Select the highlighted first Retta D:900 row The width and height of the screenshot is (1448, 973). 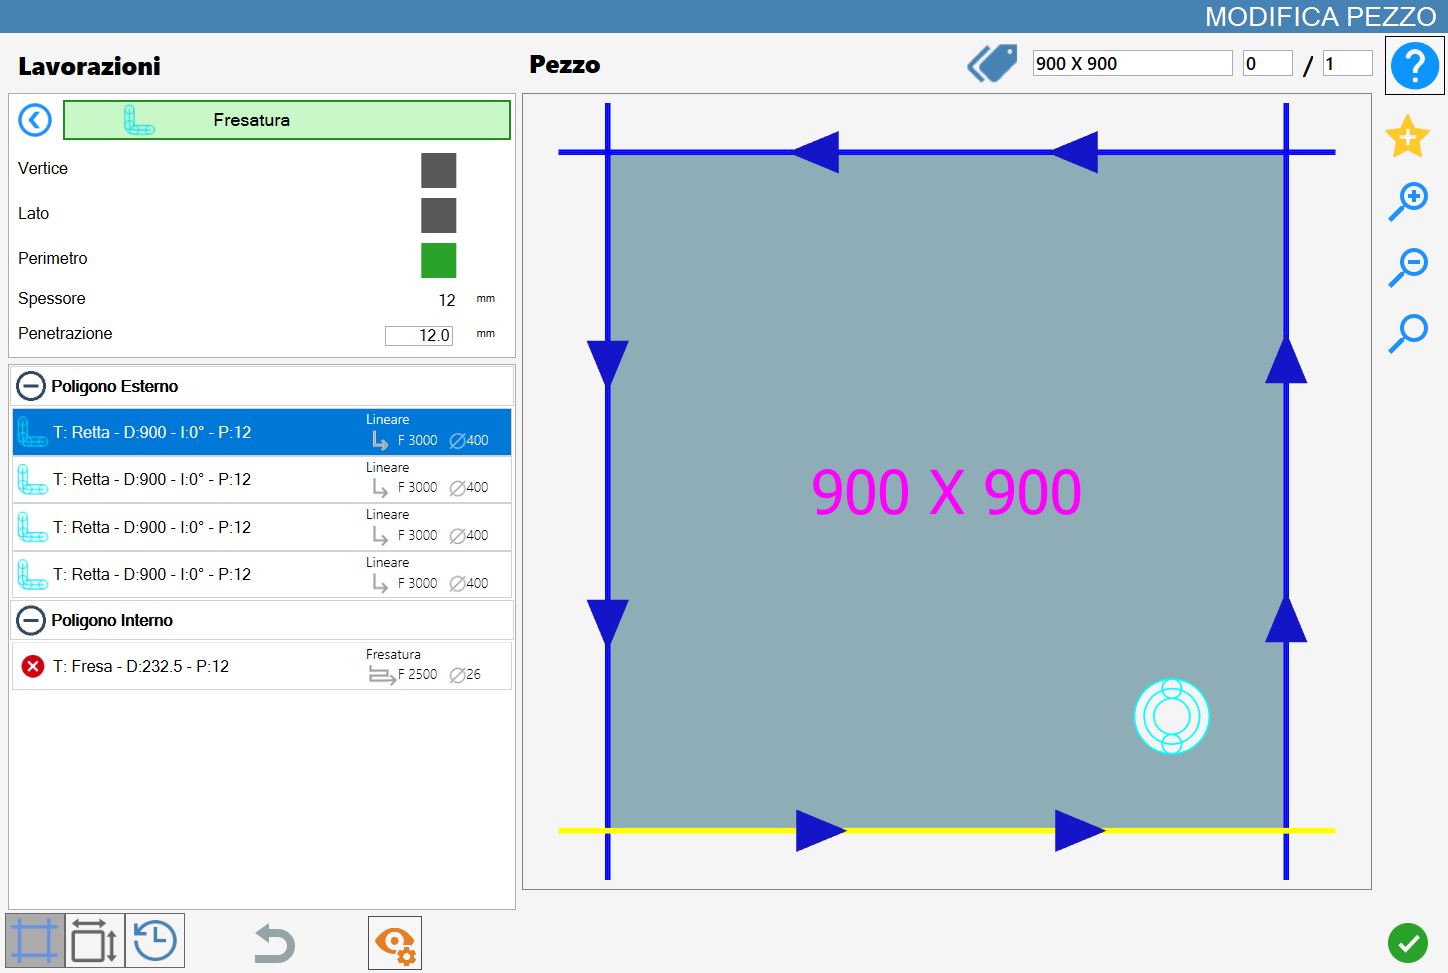(262, 432)
